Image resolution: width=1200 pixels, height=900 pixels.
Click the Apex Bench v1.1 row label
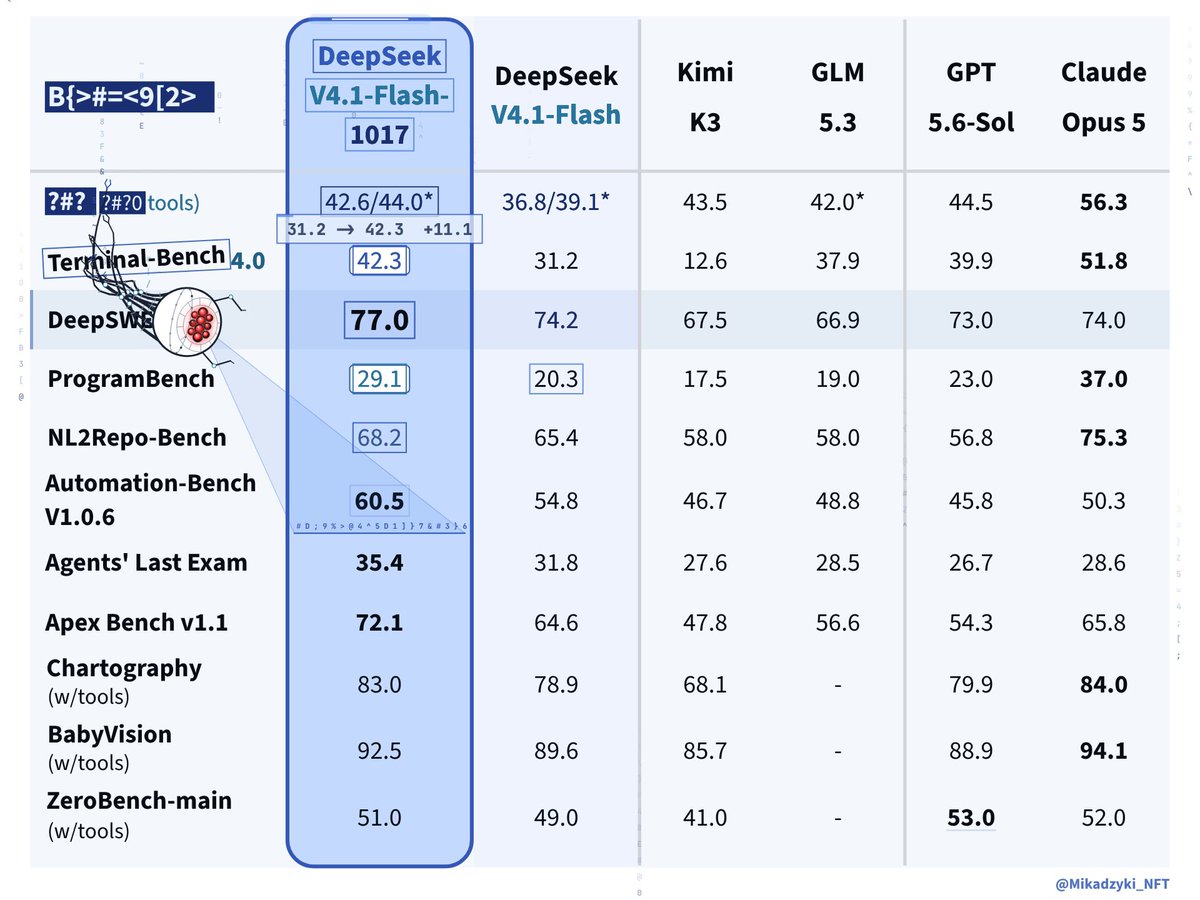[137, 623]
